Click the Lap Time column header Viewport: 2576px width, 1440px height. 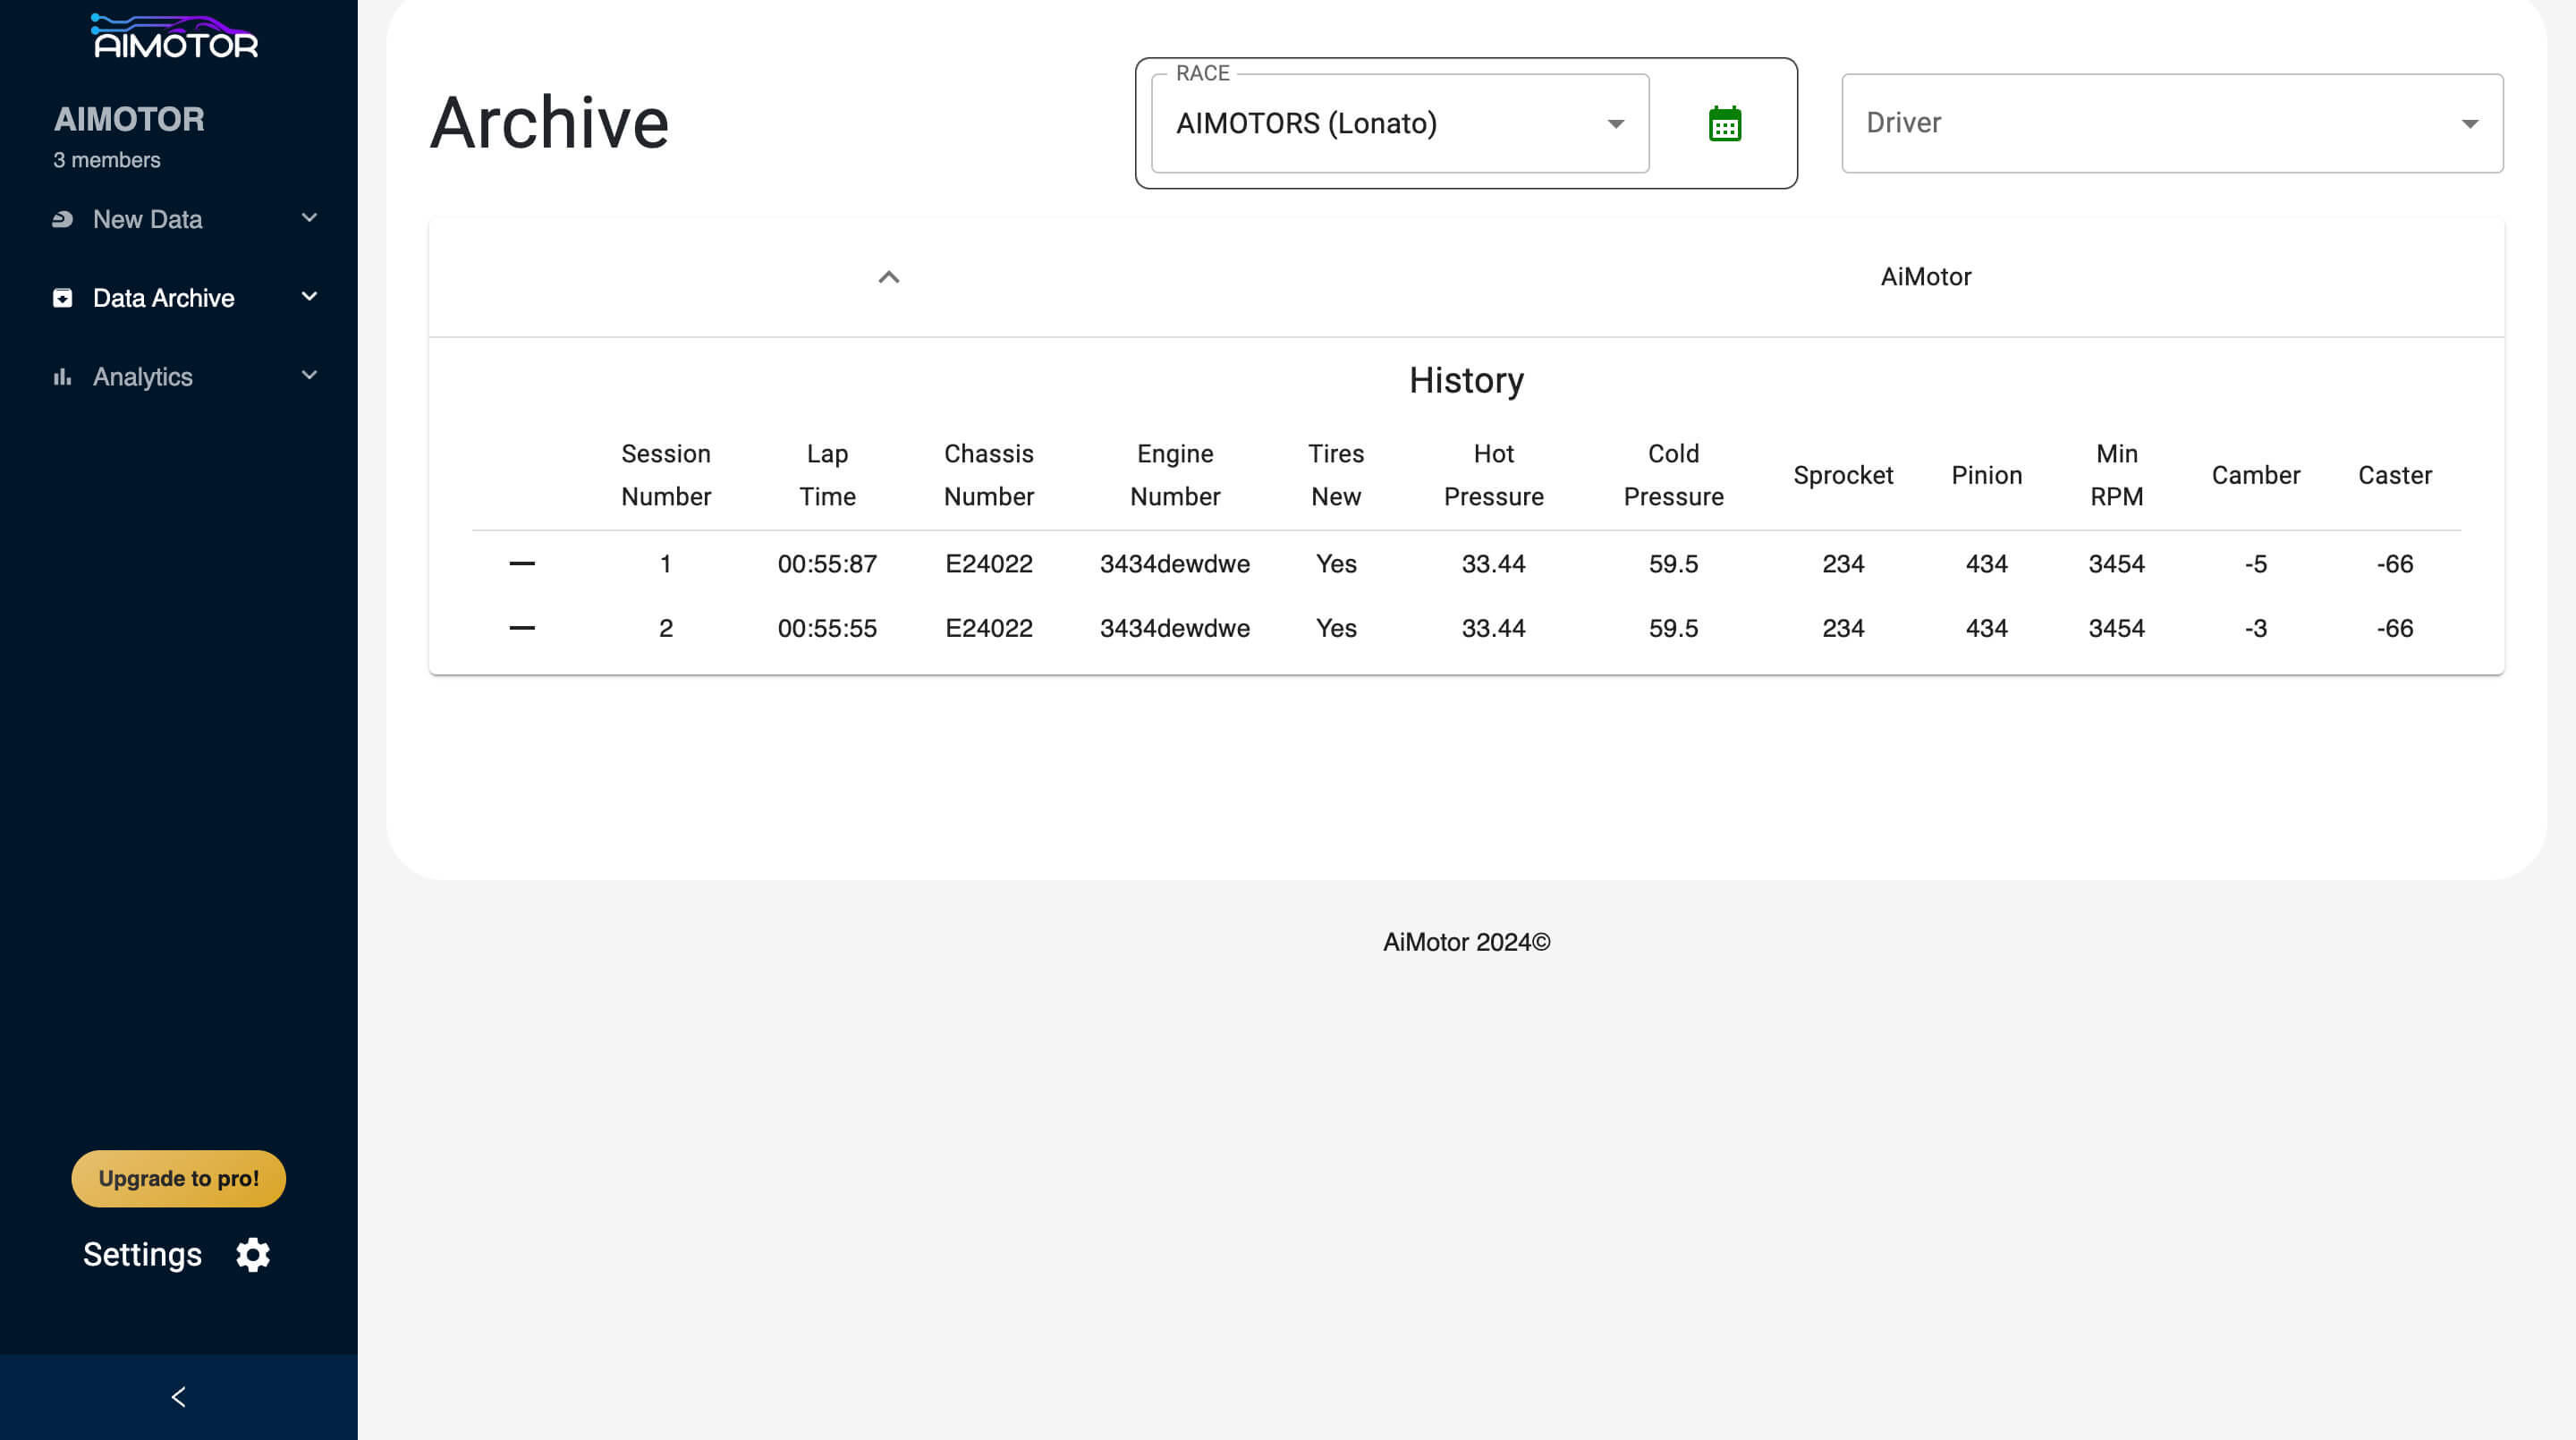coord(827,475)
